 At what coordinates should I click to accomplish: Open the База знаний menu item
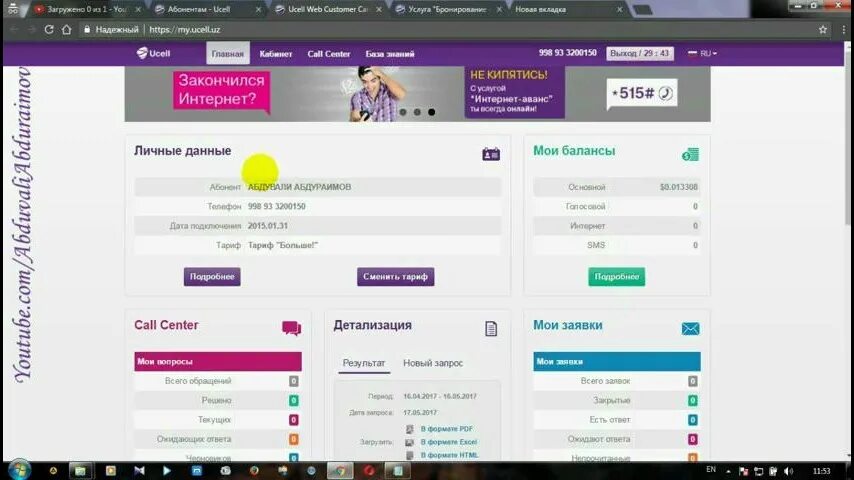pos(390,54)
